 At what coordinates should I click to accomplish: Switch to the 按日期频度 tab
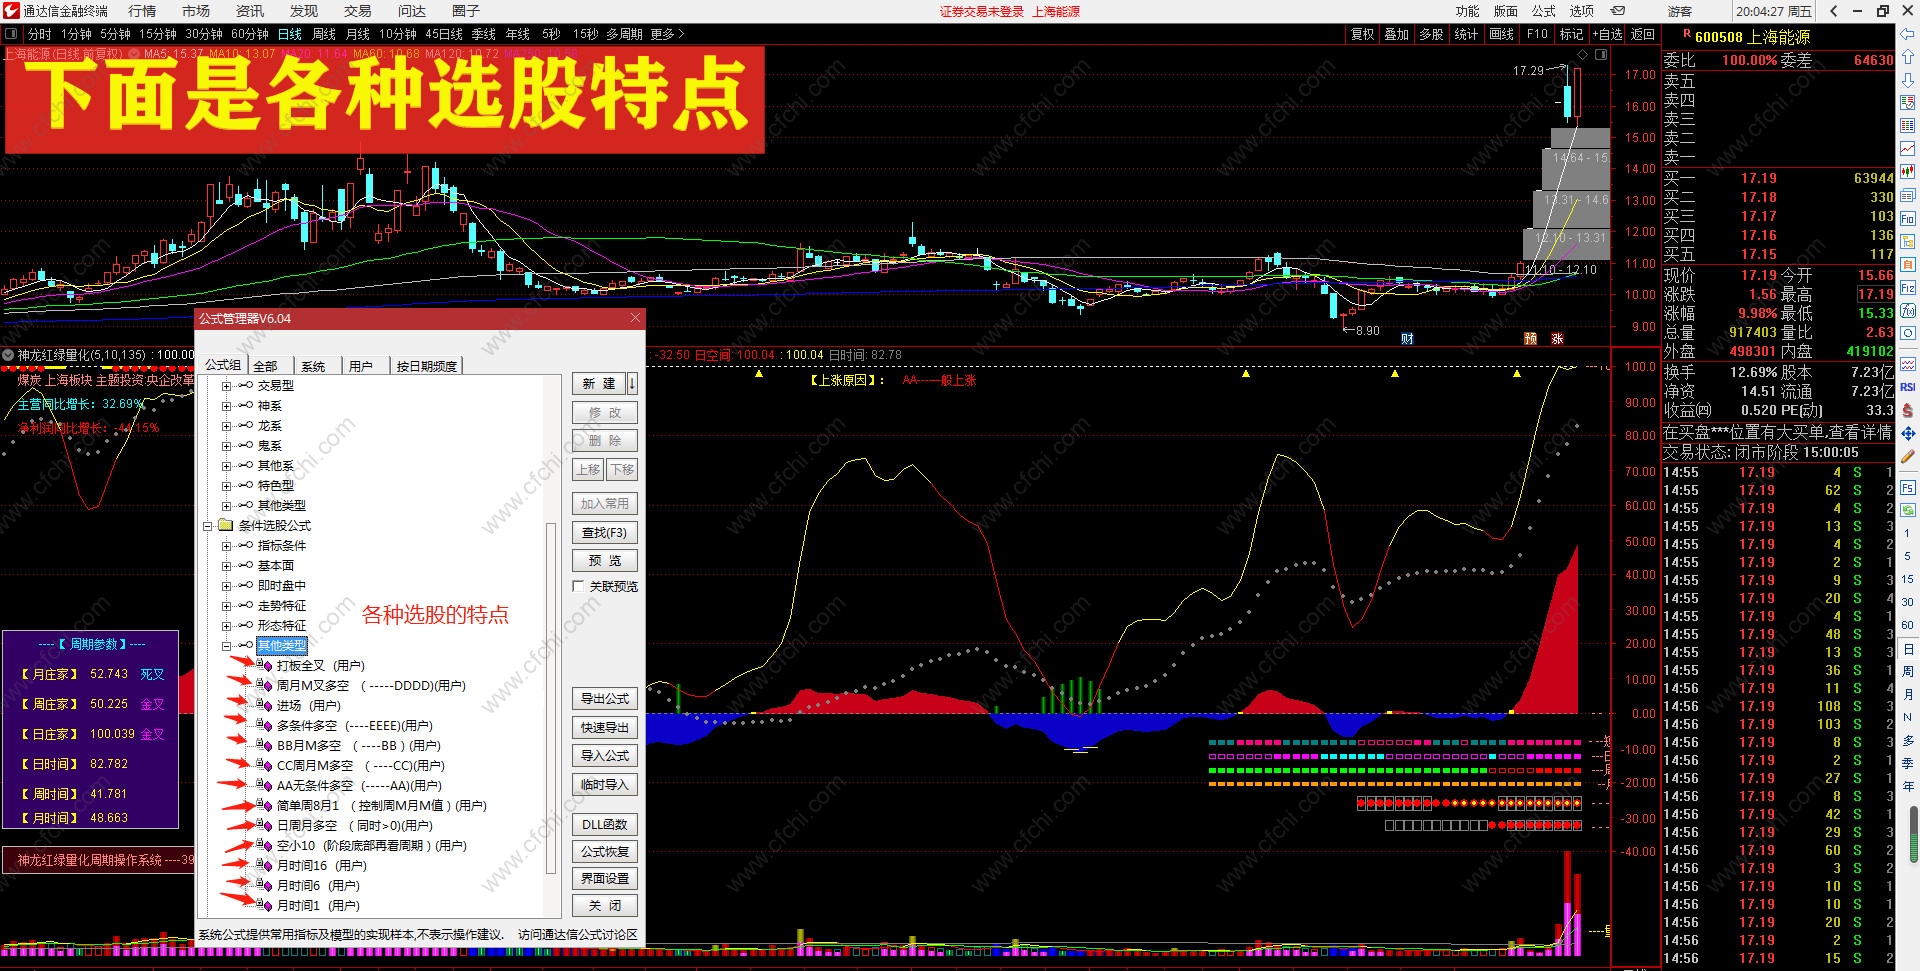coord(427,366)
